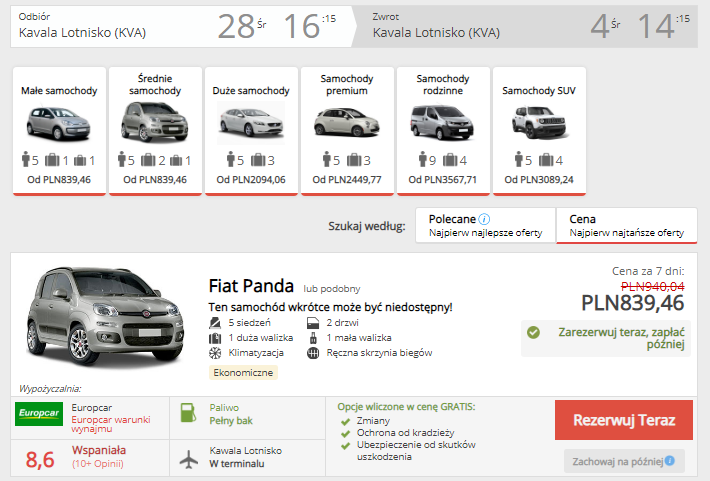Viewport: 710px width, 481px height.
Task: Select the Samochody rodzinne van category
Action: pyautogui.click(x=442, y=130)
